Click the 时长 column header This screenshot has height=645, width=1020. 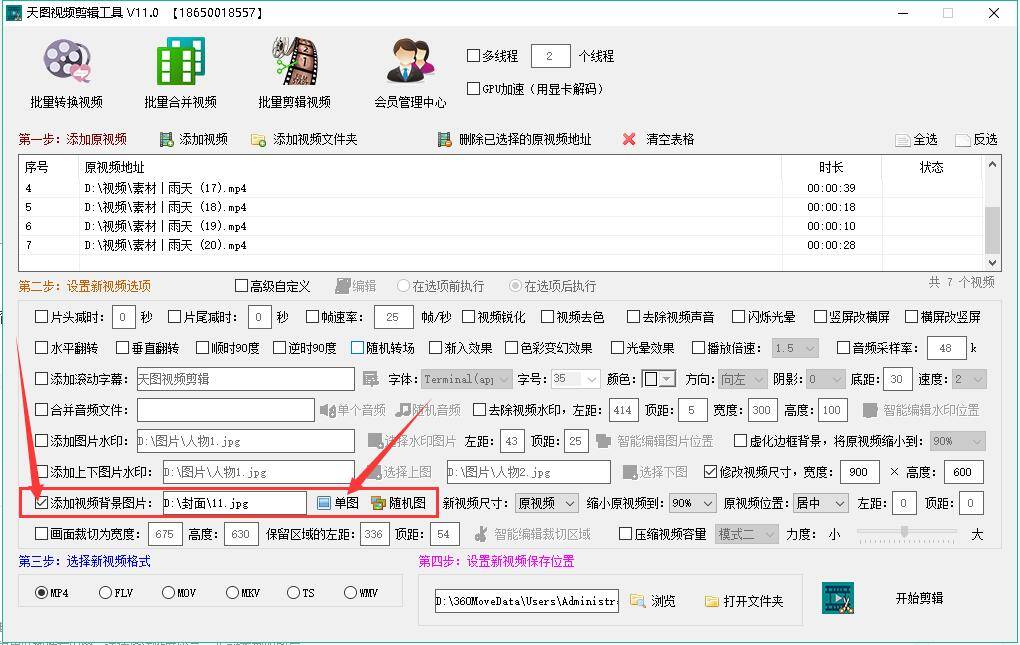pos(831,168)
